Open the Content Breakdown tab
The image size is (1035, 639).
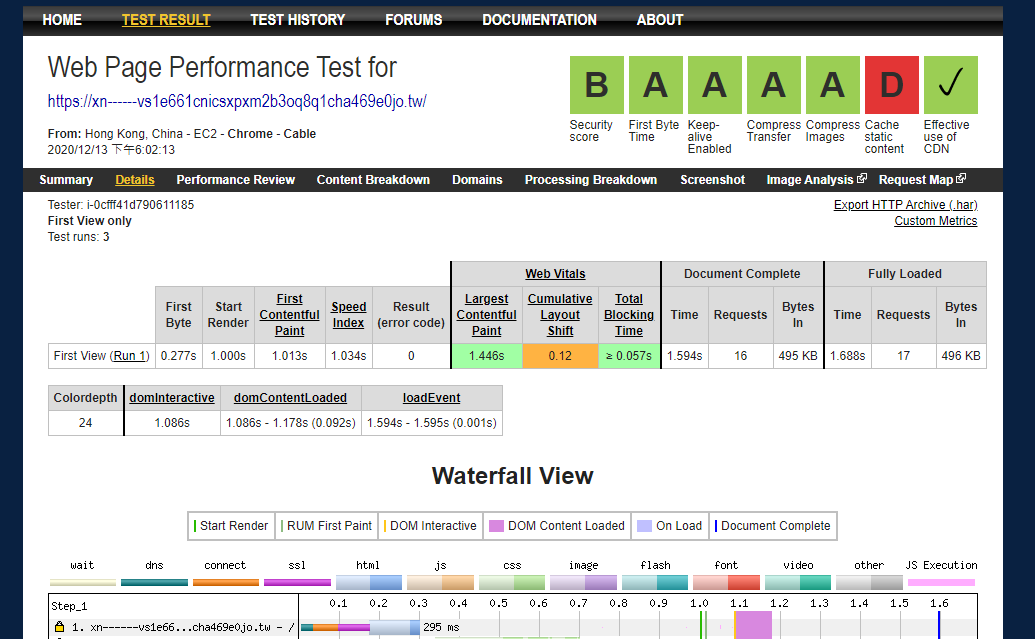[x=373, y=180]
